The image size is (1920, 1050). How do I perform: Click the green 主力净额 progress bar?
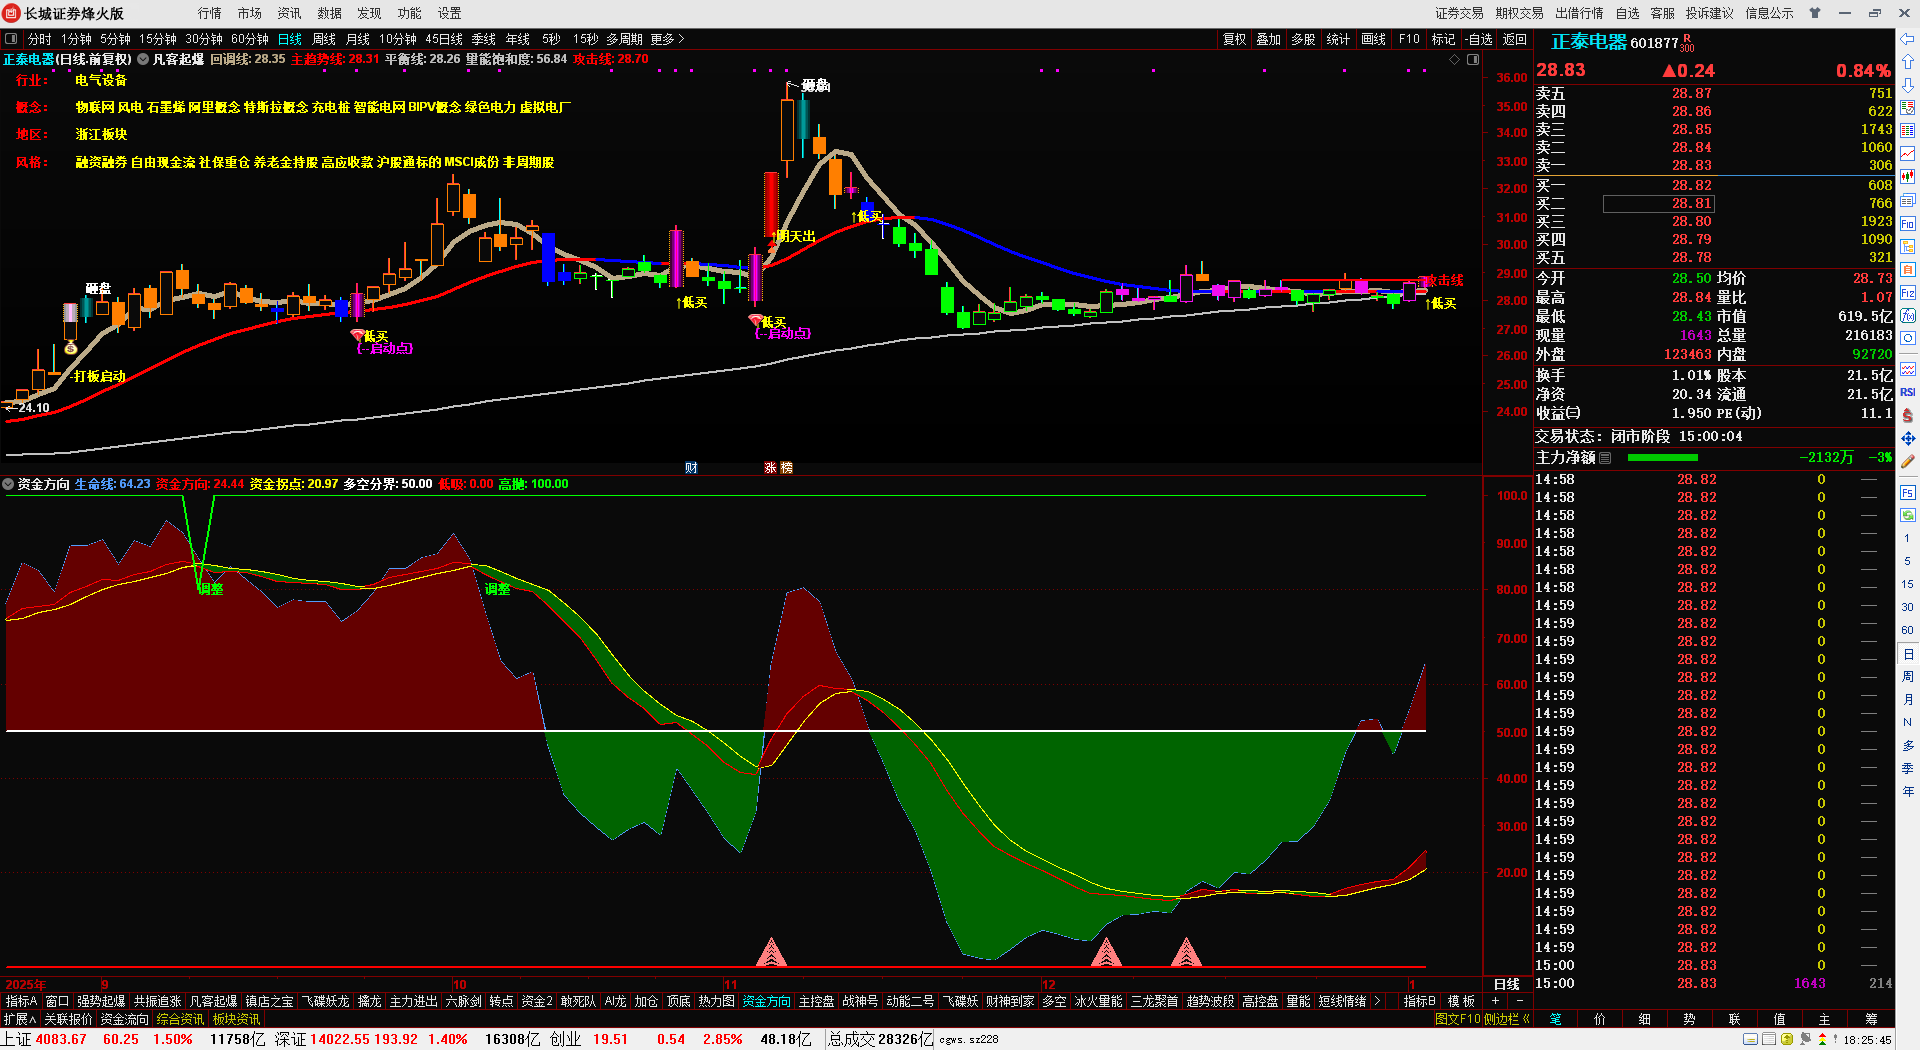pyautogui.click(x=1663, y=458)
